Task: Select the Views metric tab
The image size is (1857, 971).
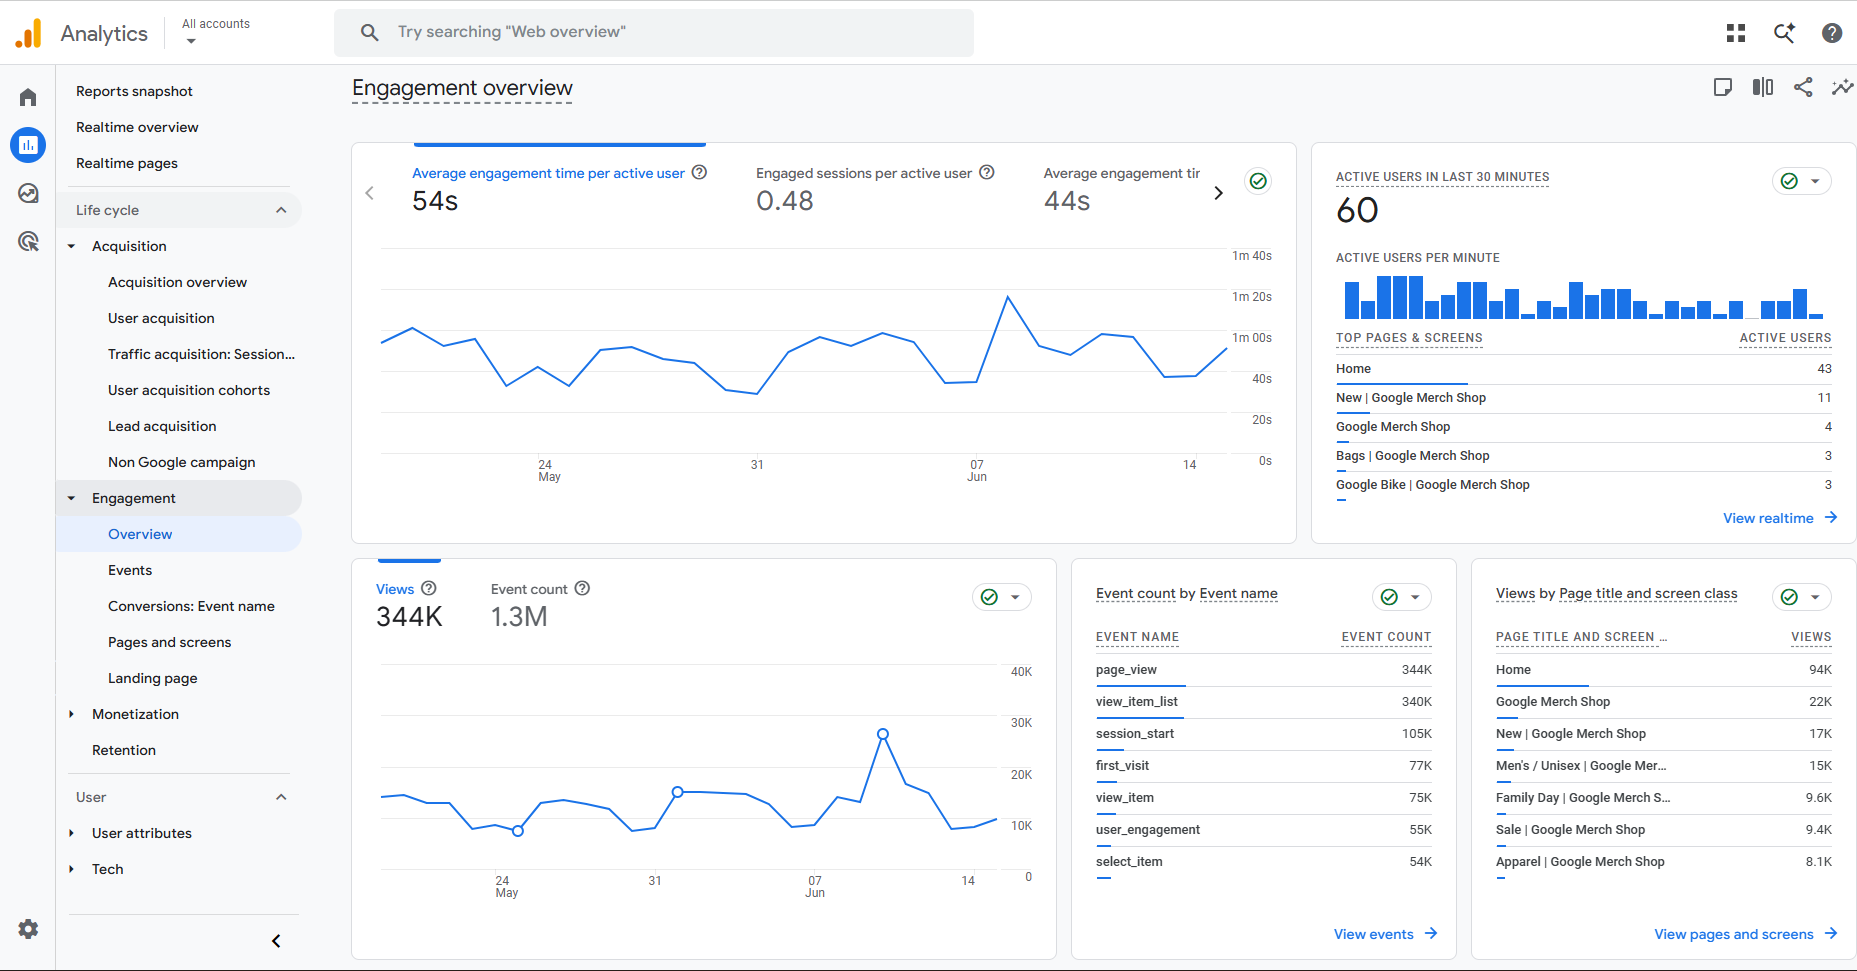Action: click(x=408, y=605)
